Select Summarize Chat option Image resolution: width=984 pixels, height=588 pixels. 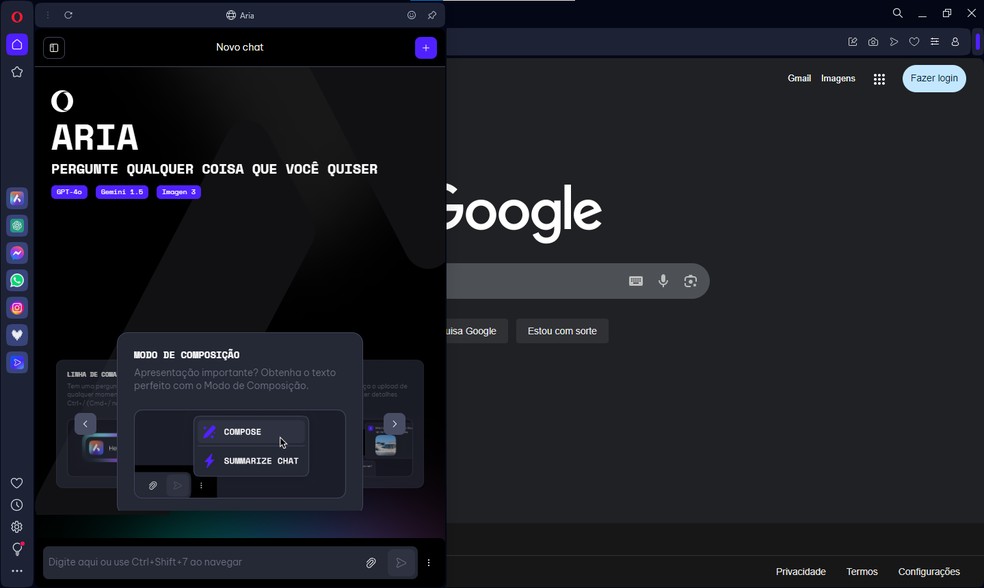pyautogui.click(x=260, y=461)
